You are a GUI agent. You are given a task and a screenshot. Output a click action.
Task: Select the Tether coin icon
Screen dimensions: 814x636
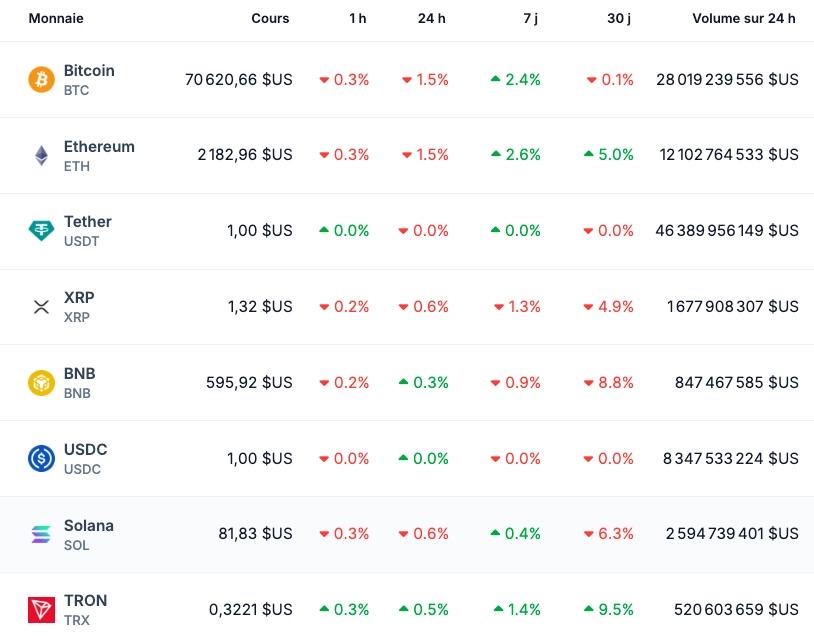[40, 230]
